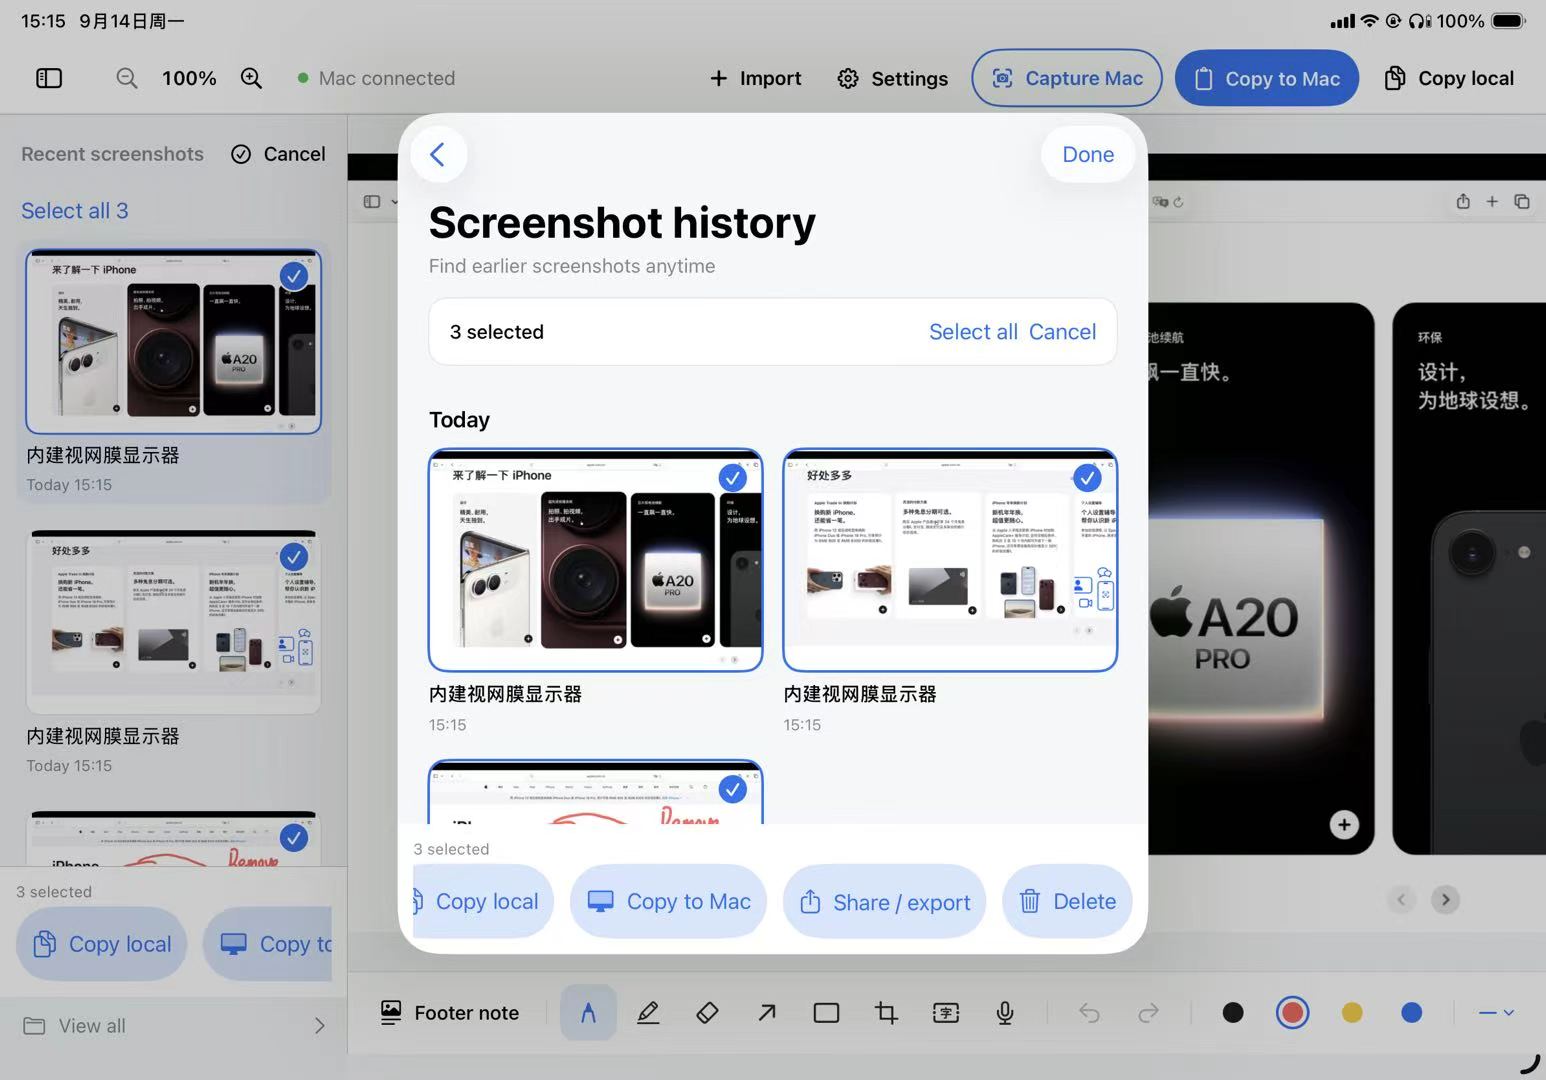
Task: Zoom out with the minus magnifier
Action: tap(126, 78)
